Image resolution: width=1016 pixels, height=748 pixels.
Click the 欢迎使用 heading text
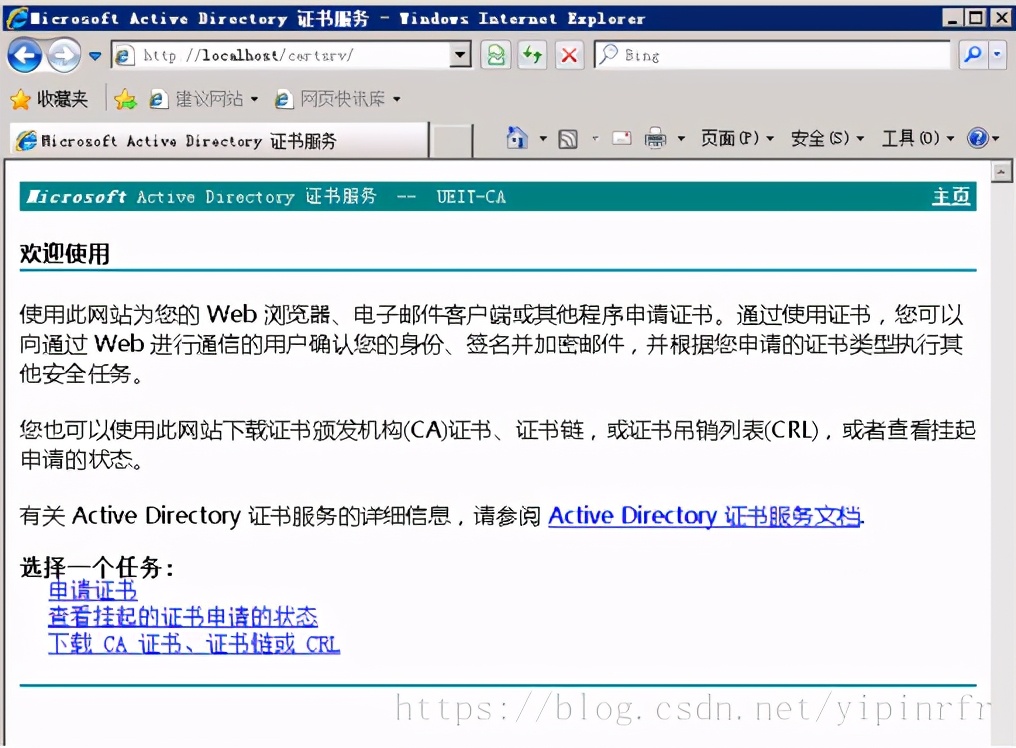pyautogui.click(x=65, y=253)
